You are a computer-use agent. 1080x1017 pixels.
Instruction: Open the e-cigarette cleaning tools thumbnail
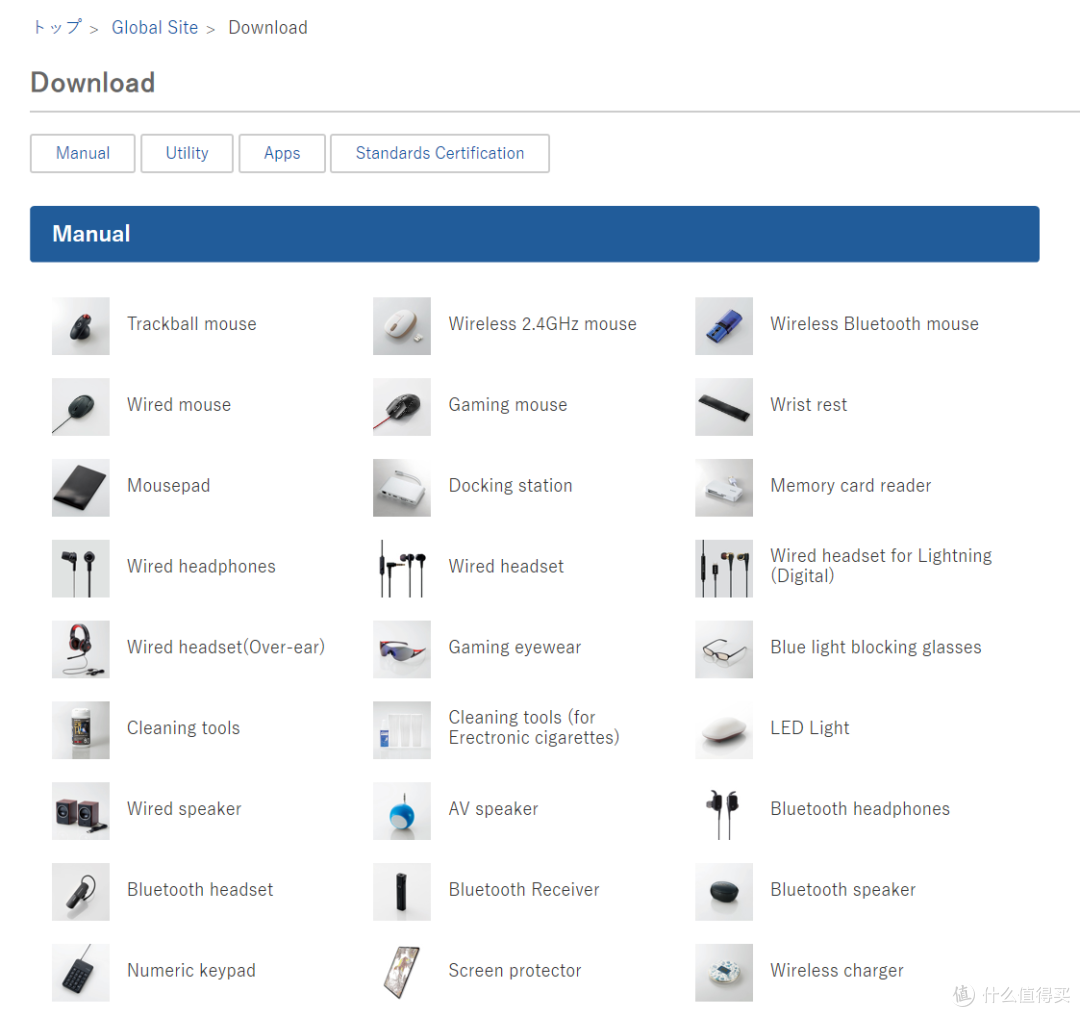coord(402,730)
